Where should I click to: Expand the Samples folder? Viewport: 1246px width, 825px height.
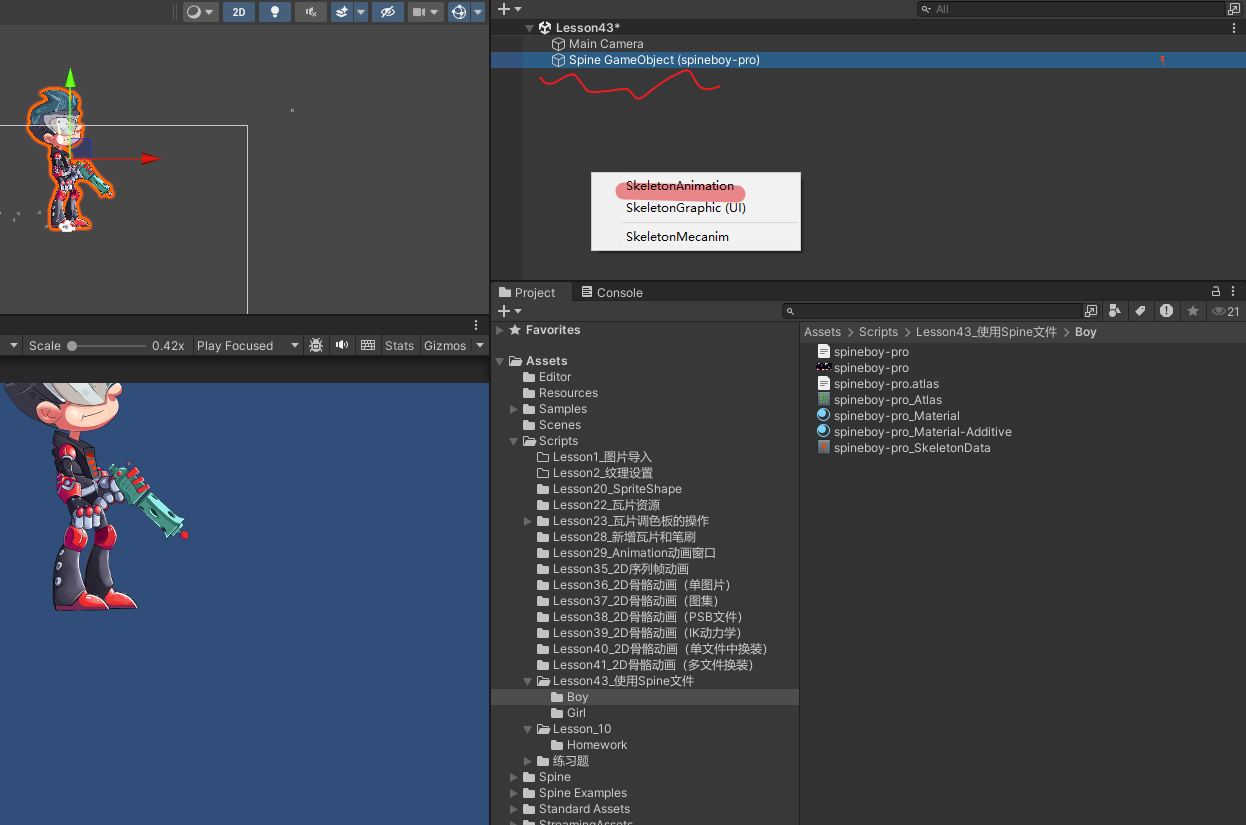(514, 409)
